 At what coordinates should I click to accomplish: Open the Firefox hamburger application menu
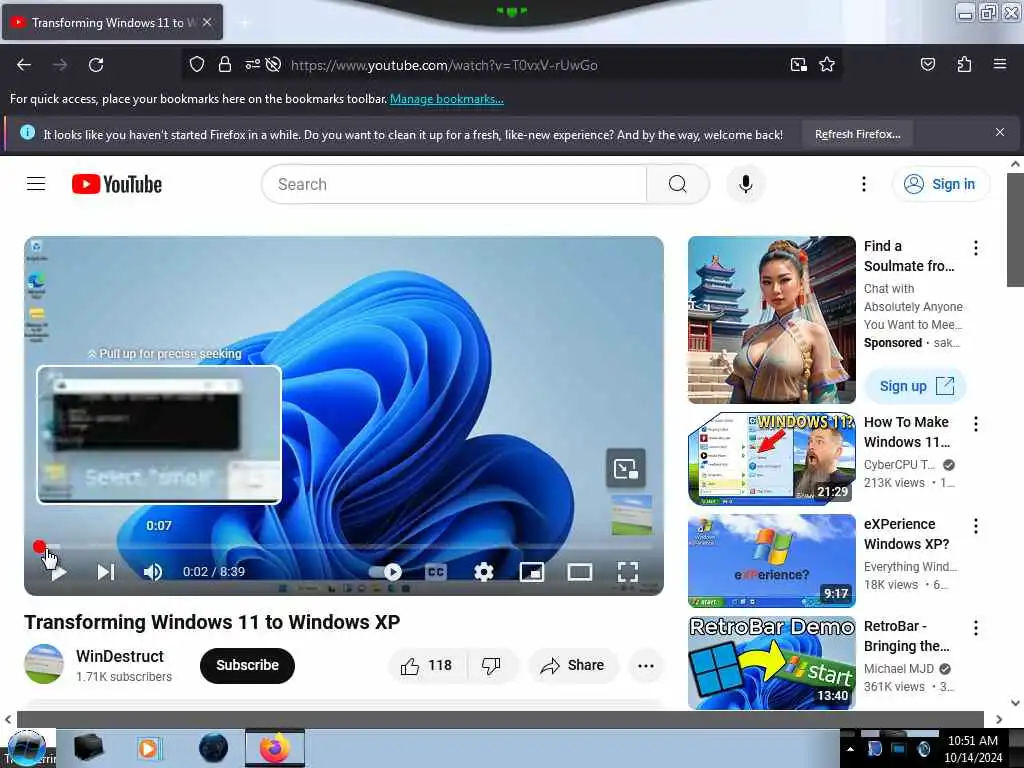point(1000,65)
